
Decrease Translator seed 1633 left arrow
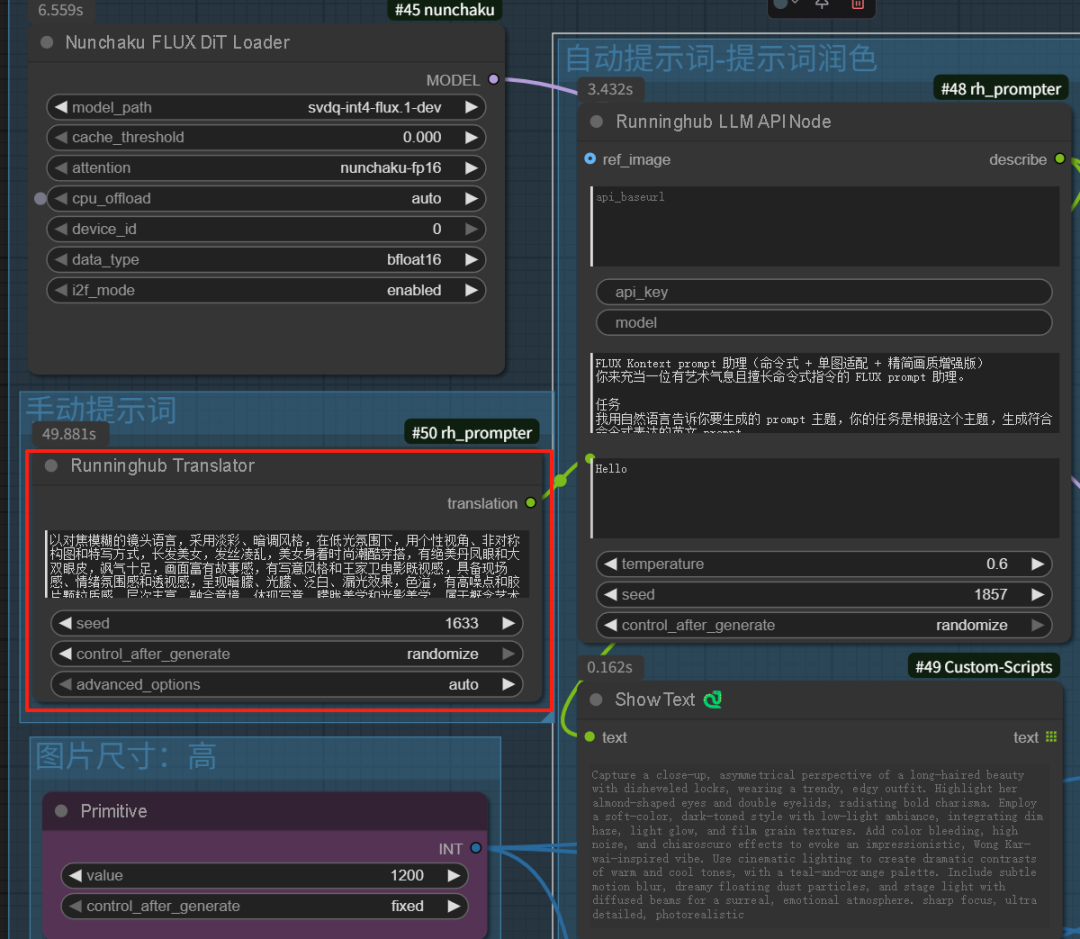(65, 623)
